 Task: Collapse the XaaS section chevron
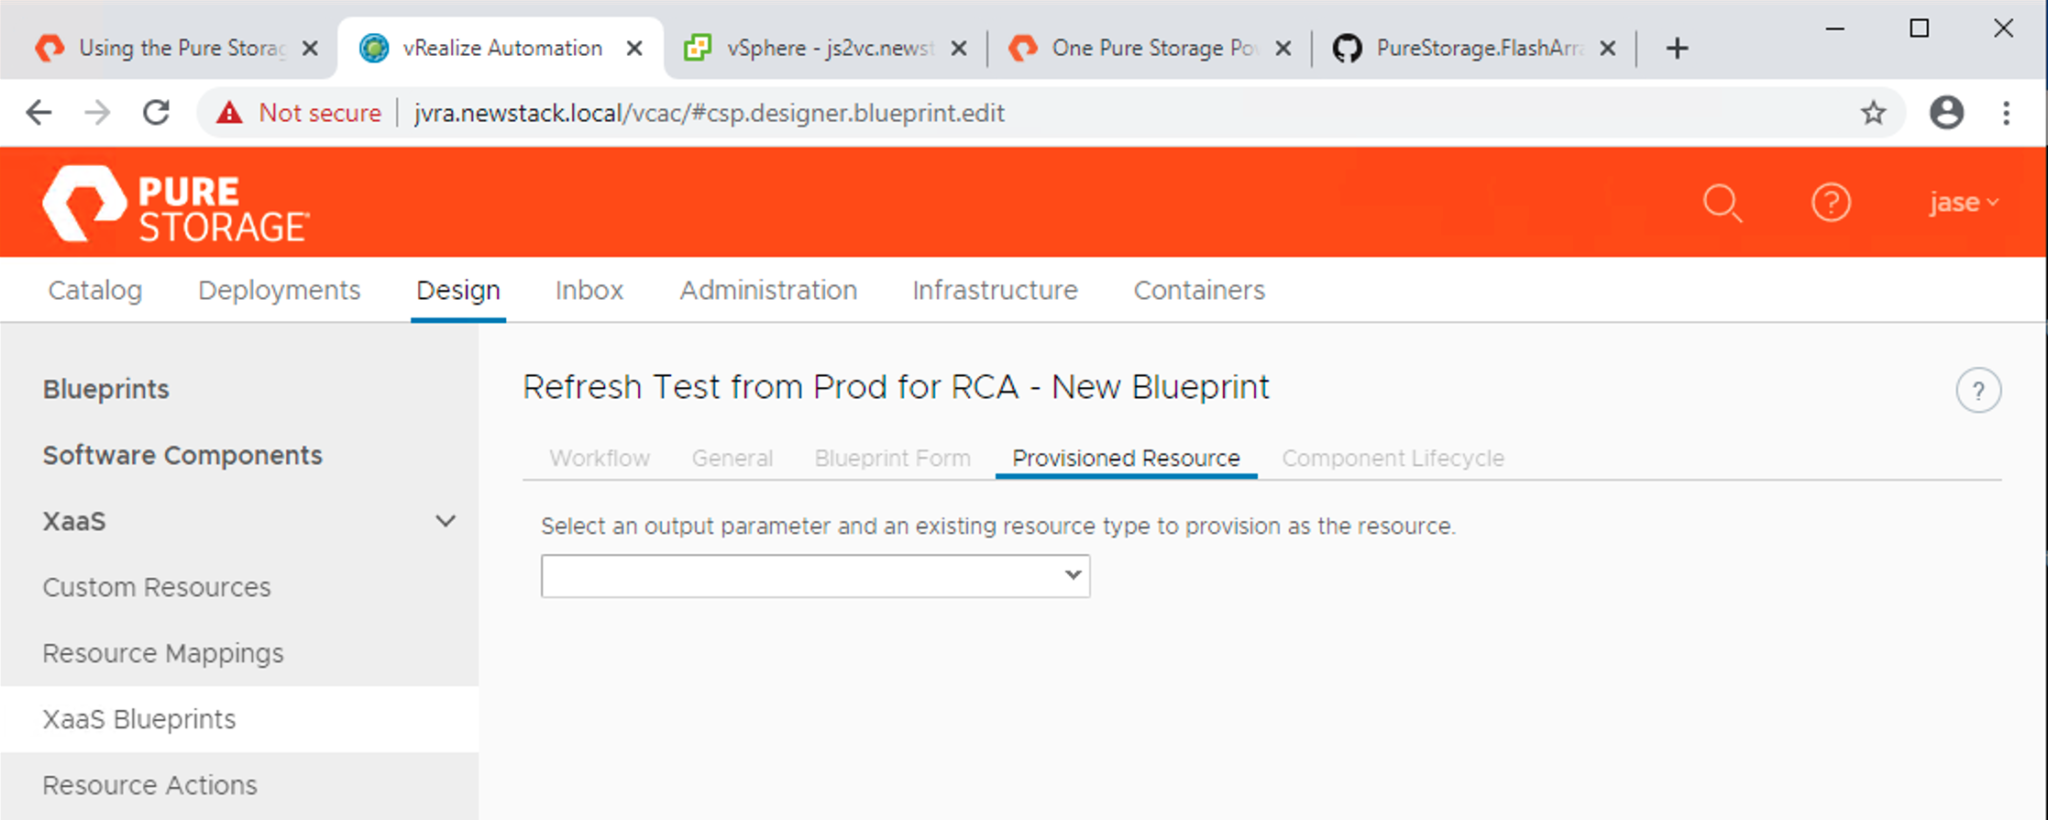tap(446, 521)
